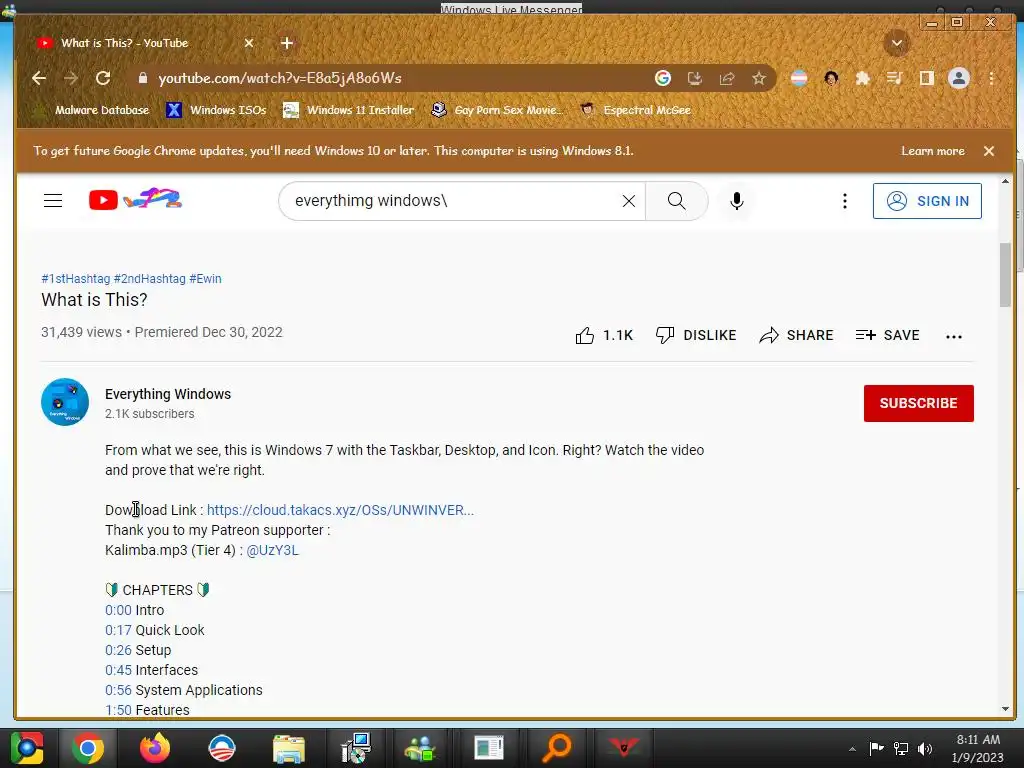Image resolution: width=1024 pixels, height=768 pixels.
Task: Open the volume tray icon
Action: [x=925, y=748]
